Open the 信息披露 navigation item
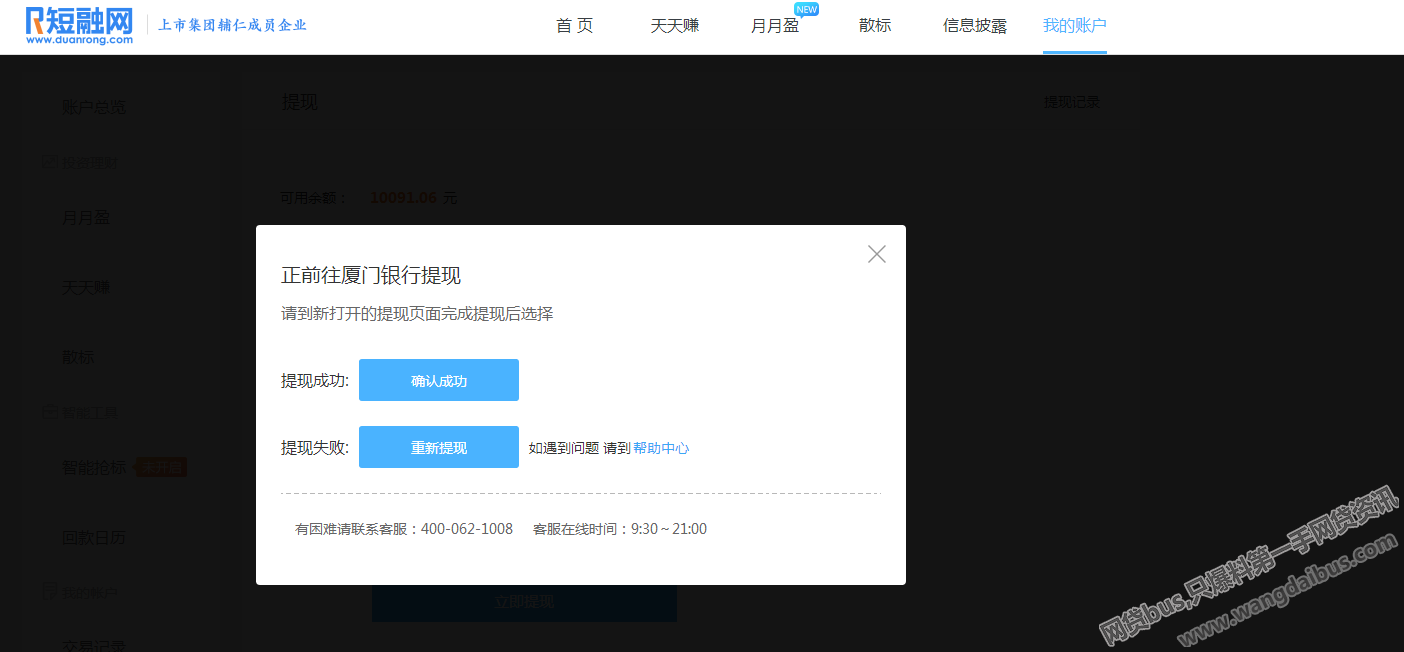The image size is (1404, 652). pyautogui.click(x=975, y=25)
